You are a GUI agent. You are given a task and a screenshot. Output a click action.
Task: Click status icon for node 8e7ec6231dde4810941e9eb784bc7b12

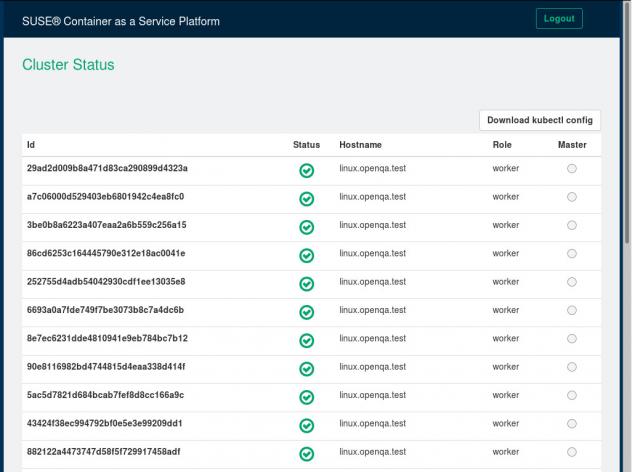[x=307, y=340]
